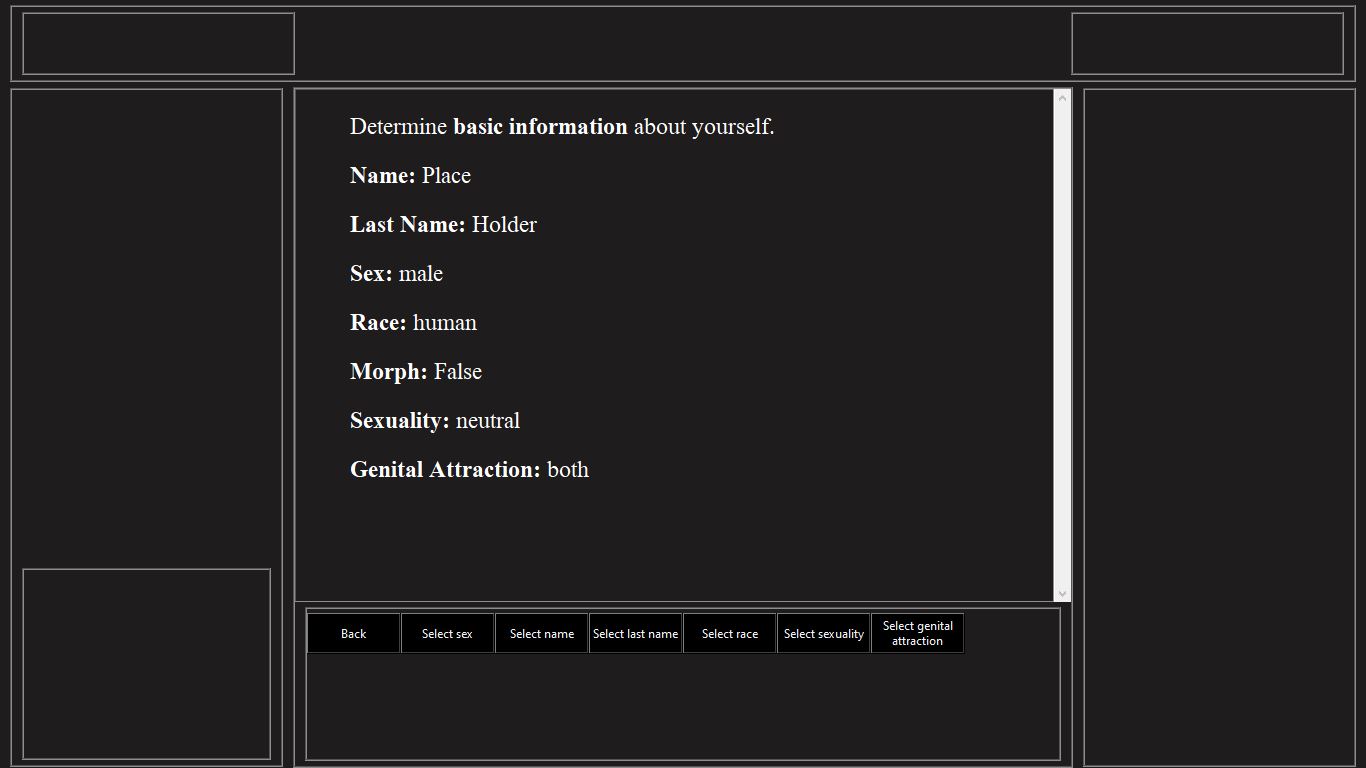Image resolution: width=1366 pixels, height=768 pixels.
Task: Click the empty top-left header box
Action: [x=158, y=44]
